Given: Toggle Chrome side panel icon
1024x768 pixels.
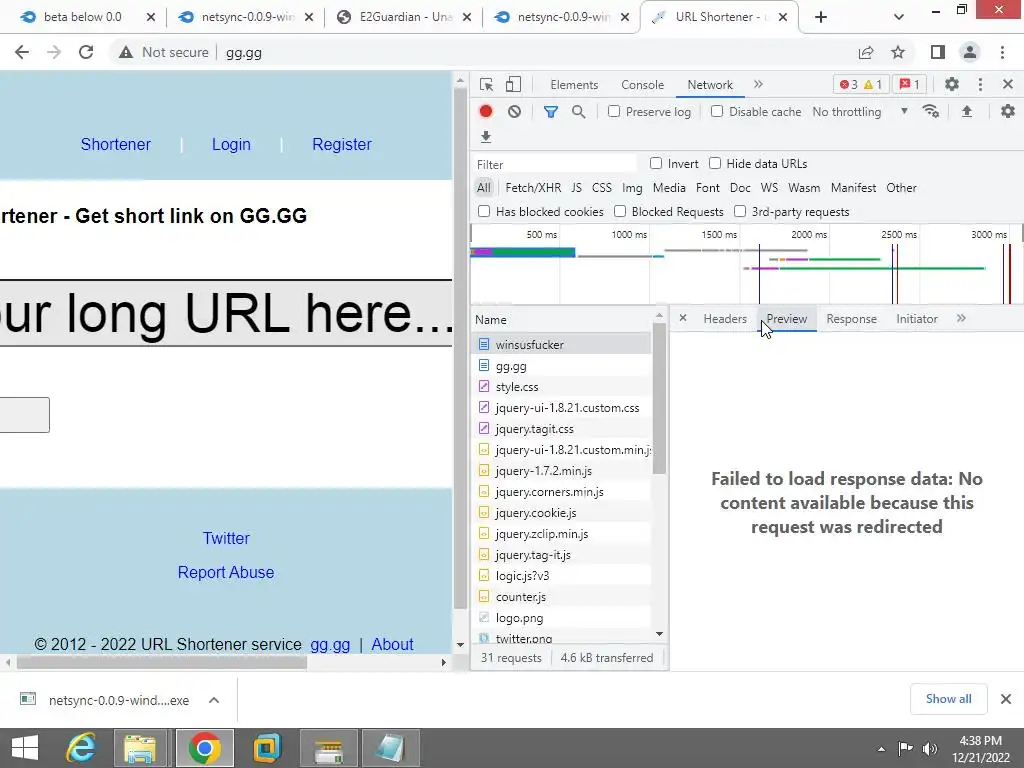Looking at the screenshot, I should [x=937, y=52].
